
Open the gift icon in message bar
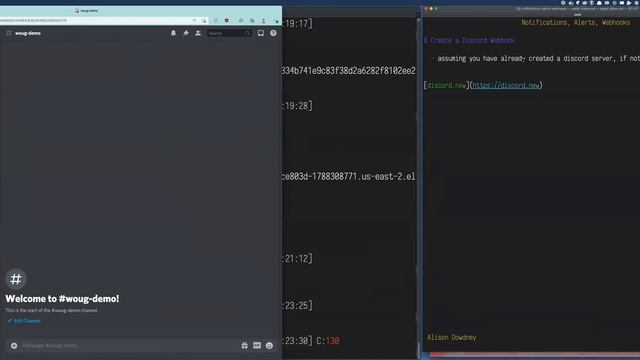[244, 346]
